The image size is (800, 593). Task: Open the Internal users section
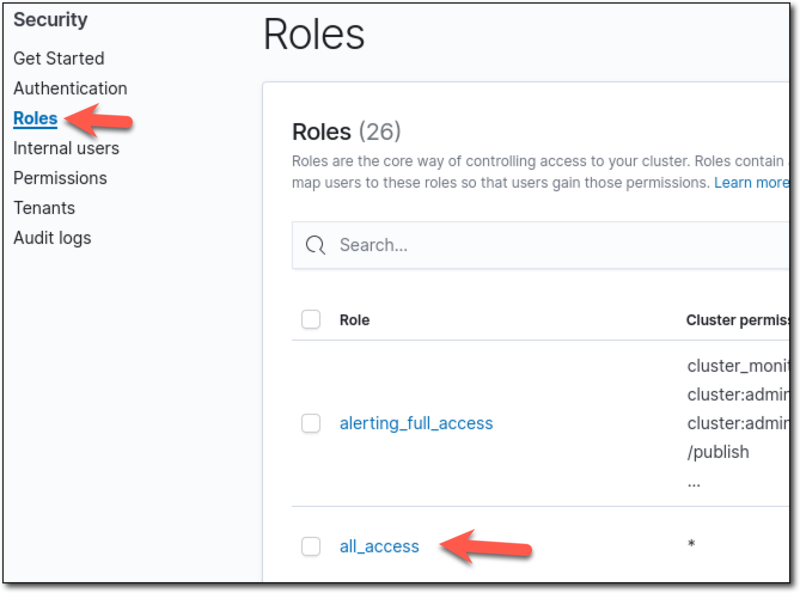point(66,147)
